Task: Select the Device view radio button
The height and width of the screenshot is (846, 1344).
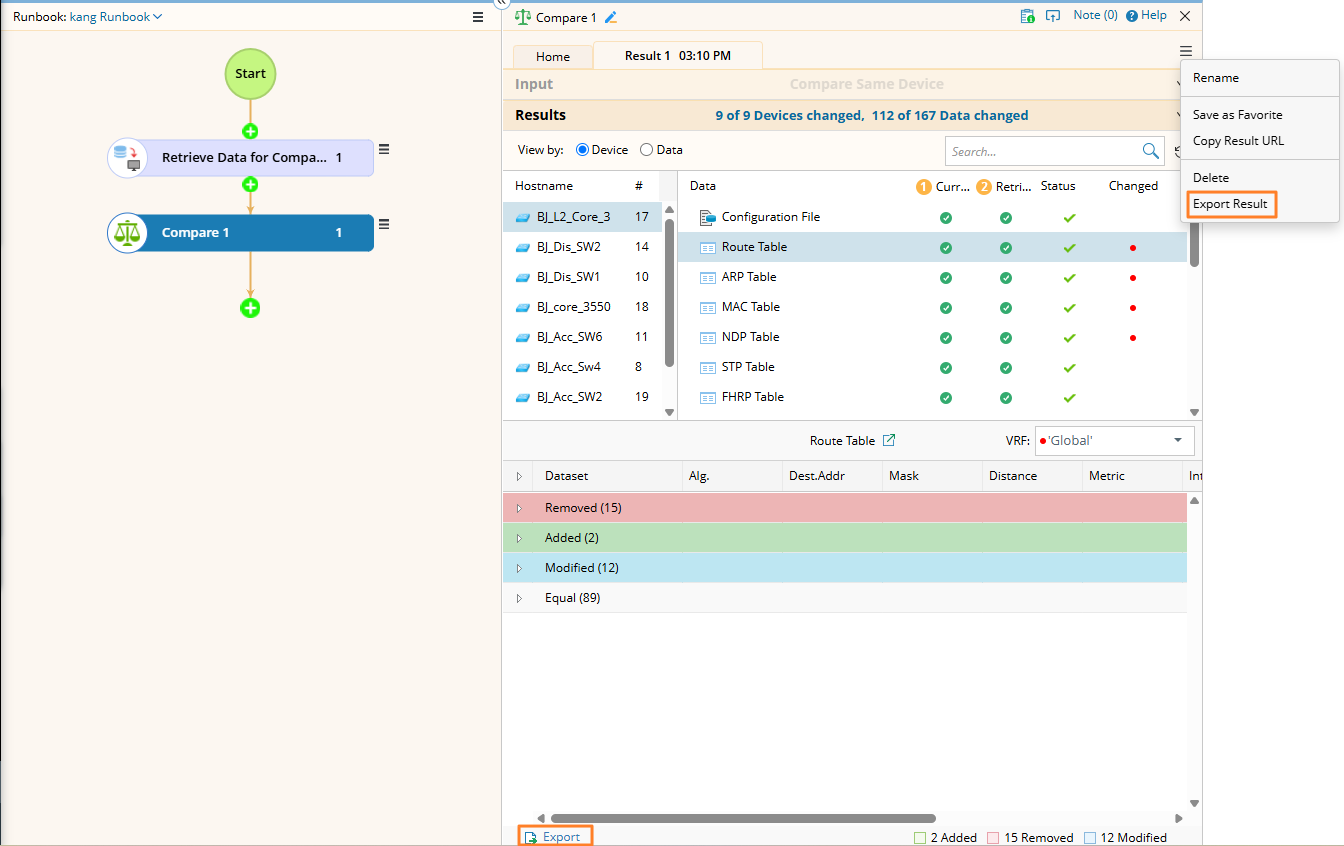Action: click(583, 150)
